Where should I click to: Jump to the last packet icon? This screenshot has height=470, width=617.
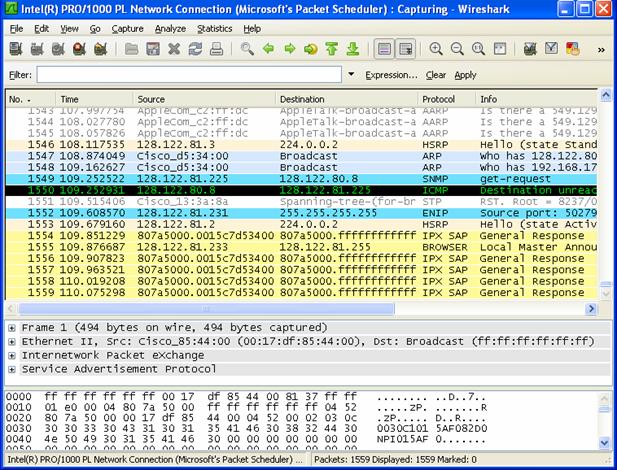[352, 48]
